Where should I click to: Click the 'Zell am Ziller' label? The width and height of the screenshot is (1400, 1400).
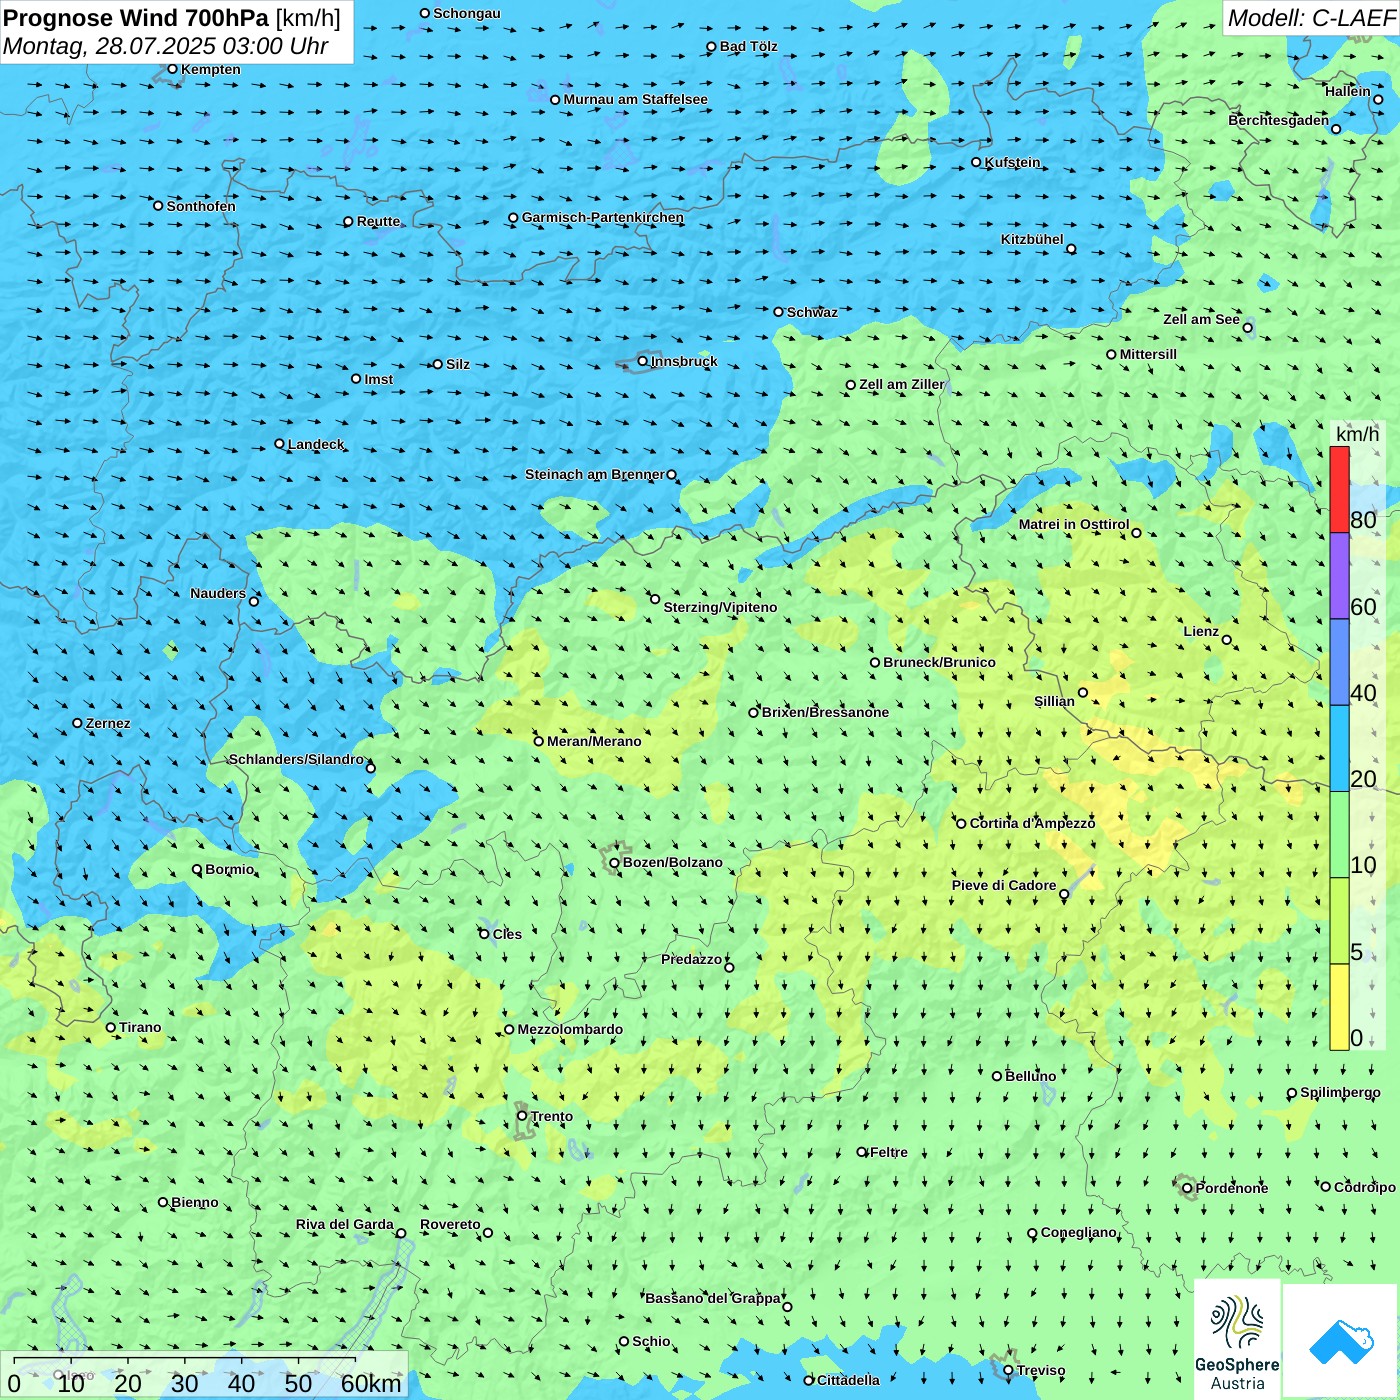pyautogui.click(x=902, y=384)
